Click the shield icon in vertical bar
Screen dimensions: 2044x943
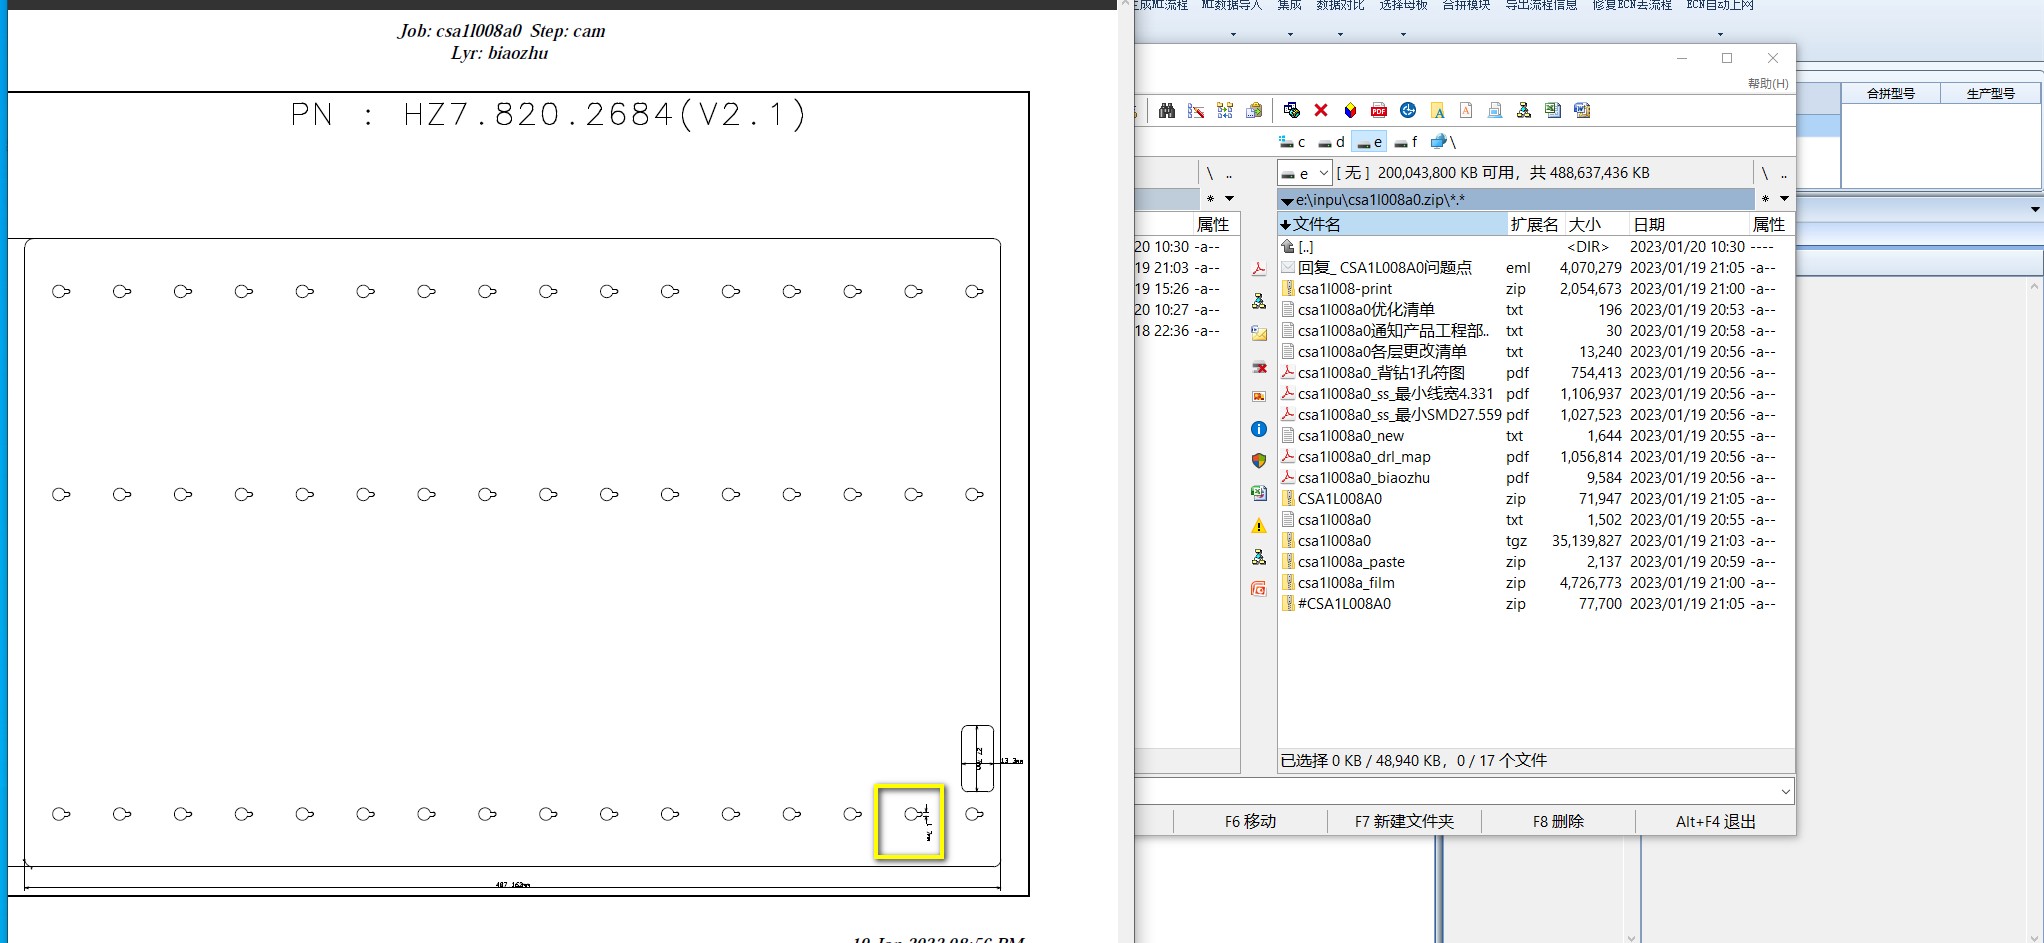pos(1259,461)
